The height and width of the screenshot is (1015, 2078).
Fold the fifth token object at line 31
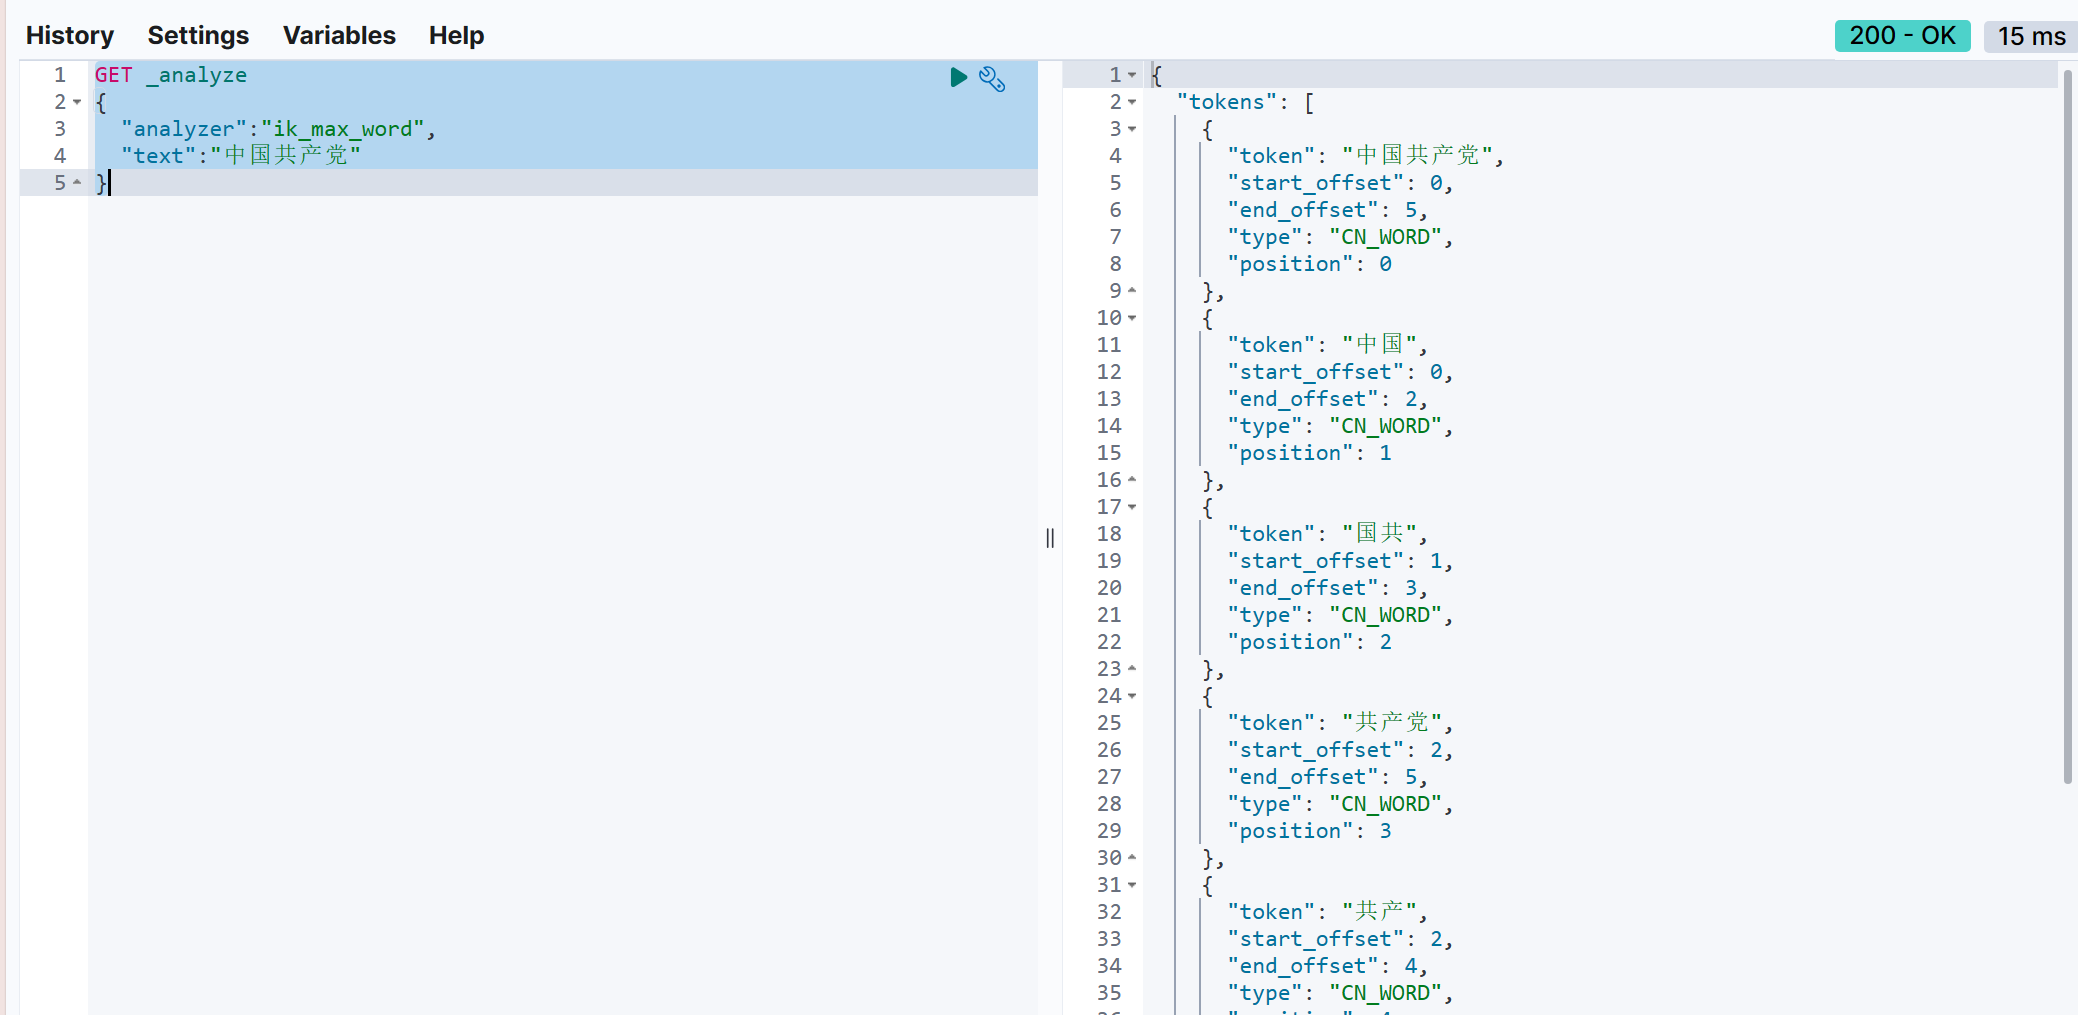pos(1132,885)
